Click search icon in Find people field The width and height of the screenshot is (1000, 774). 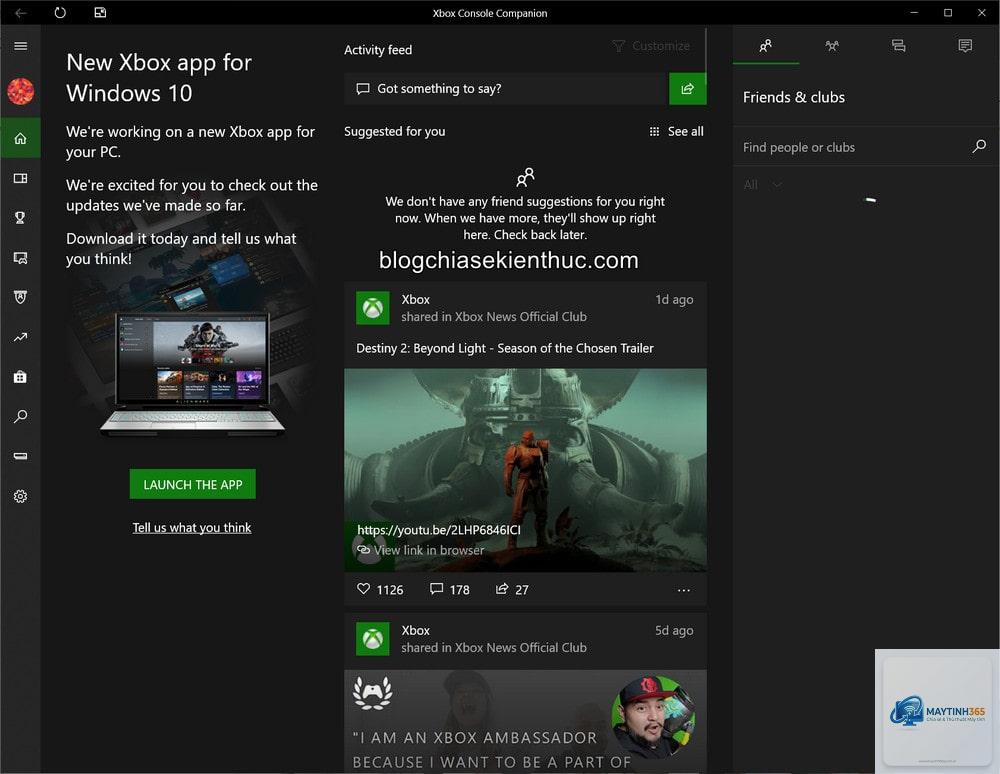coord(979,147)
